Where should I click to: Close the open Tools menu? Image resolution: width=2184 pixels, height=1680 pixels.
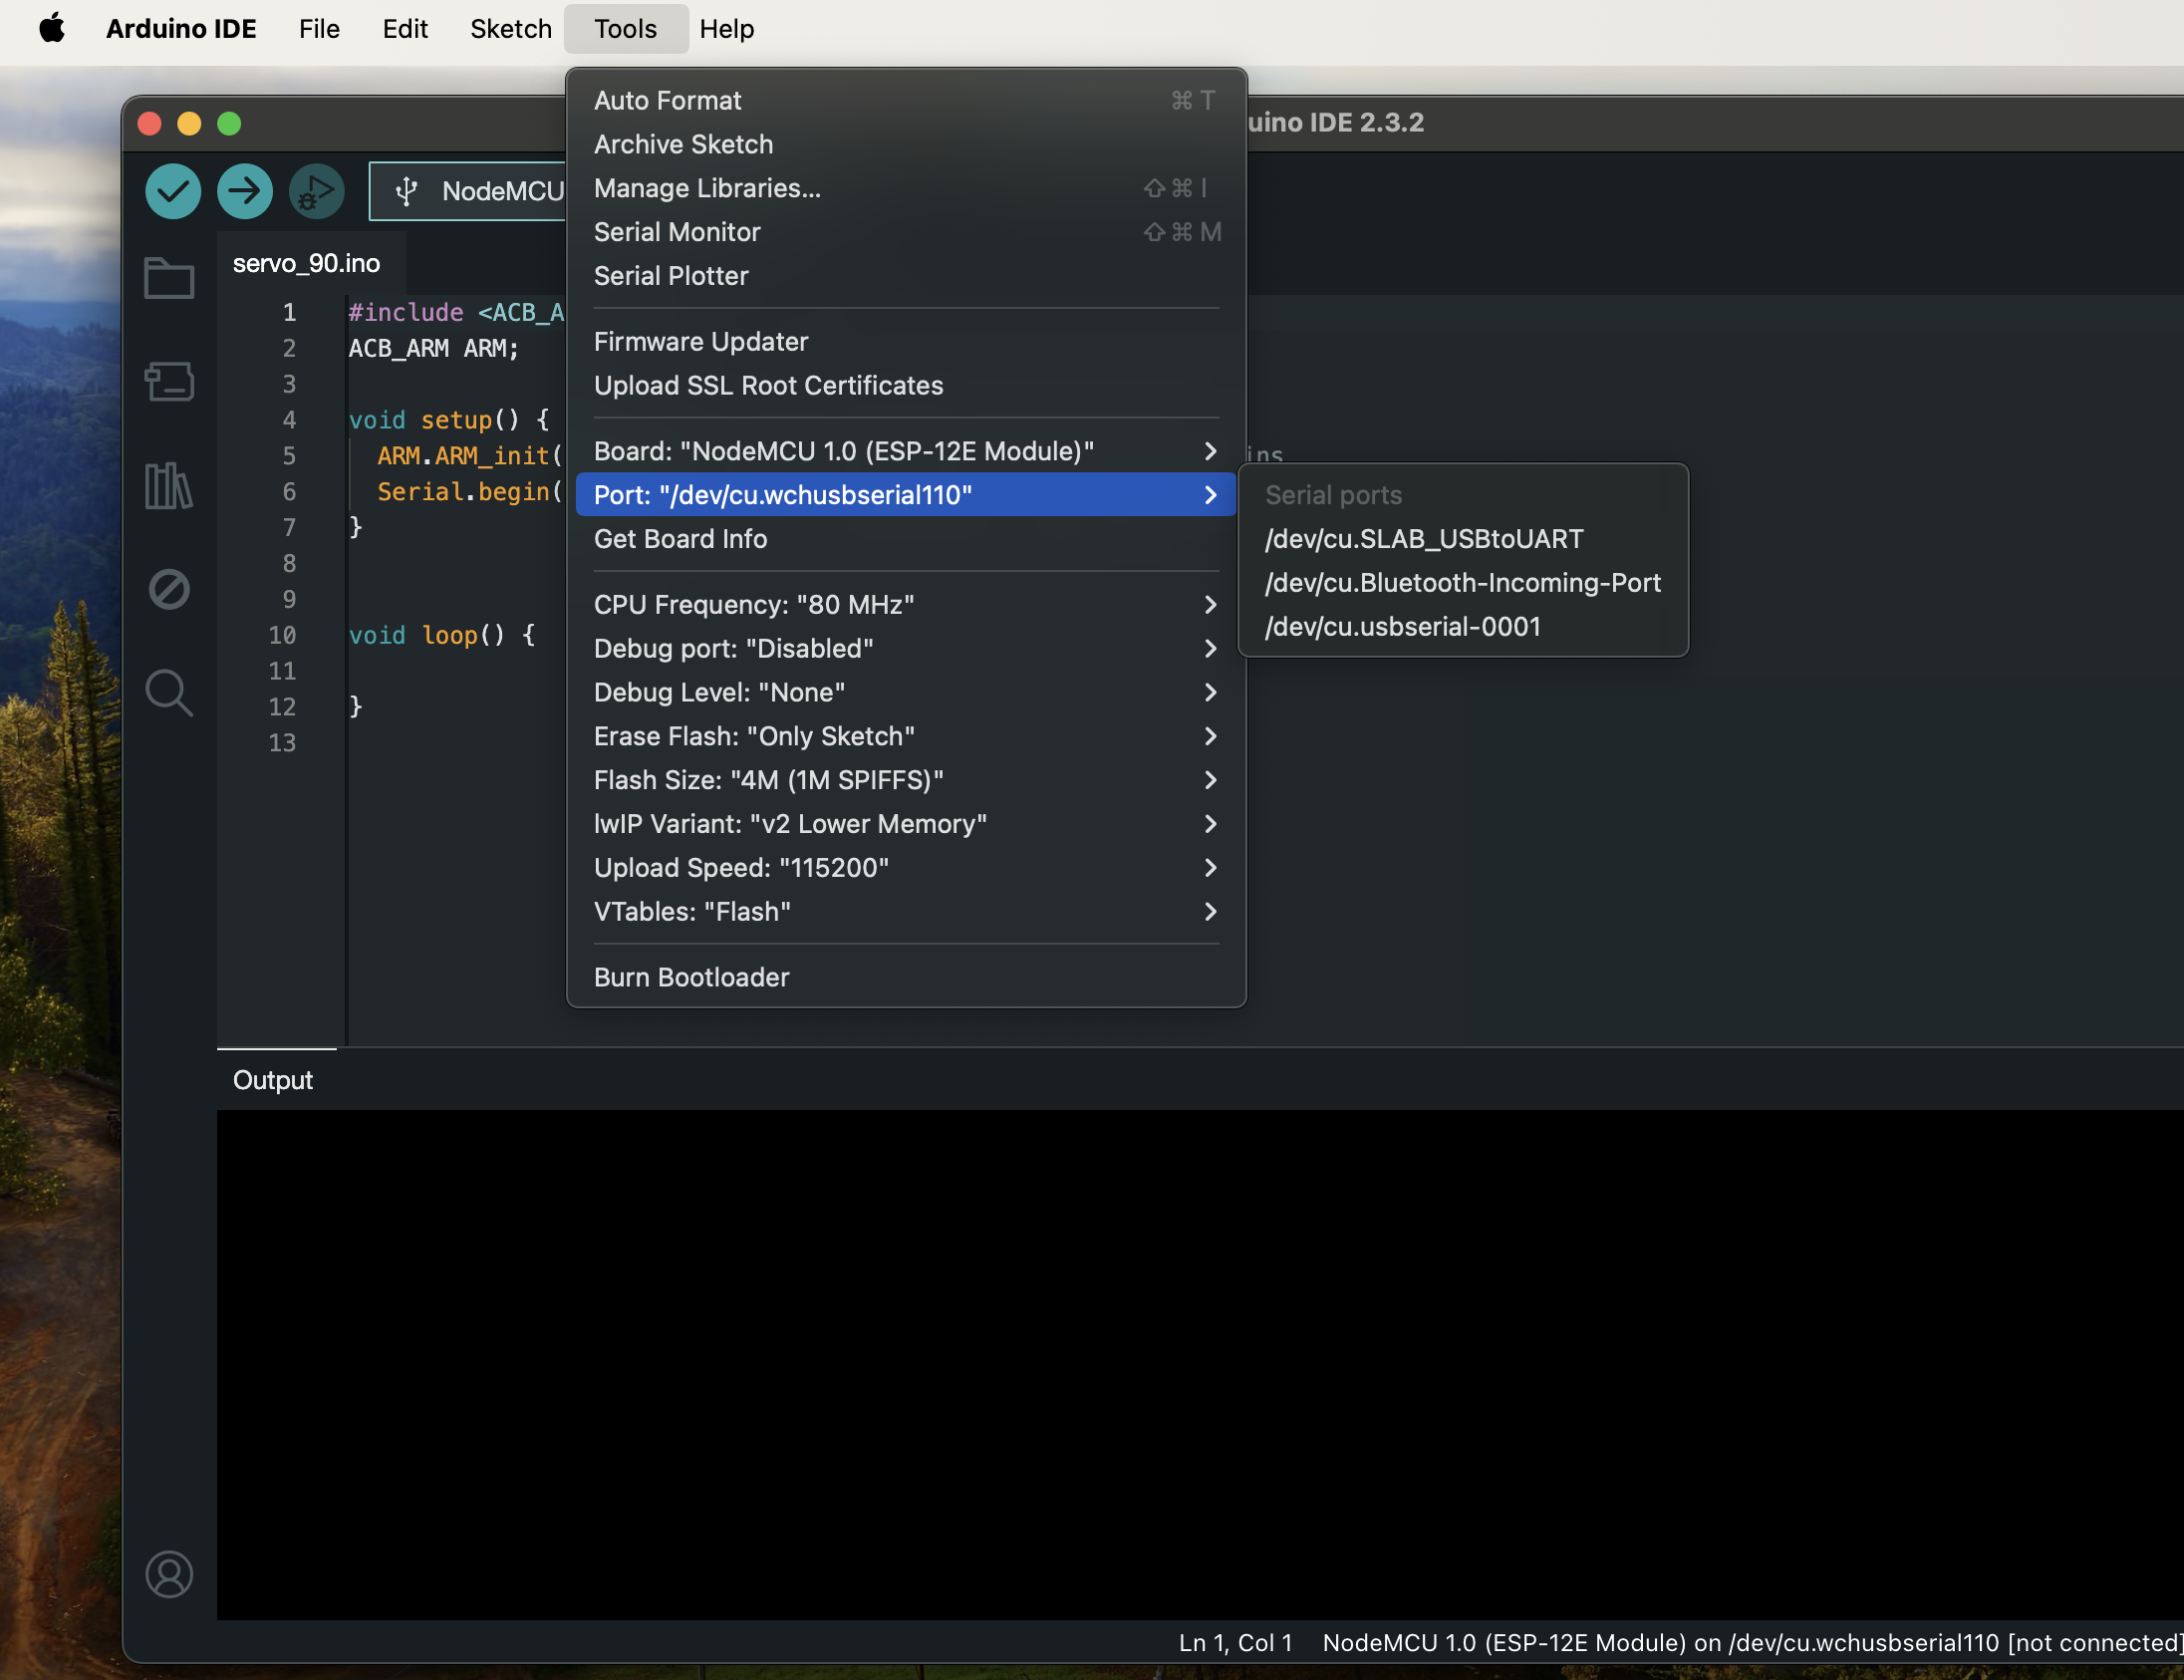pyautogui.click(x=626, y=28)
